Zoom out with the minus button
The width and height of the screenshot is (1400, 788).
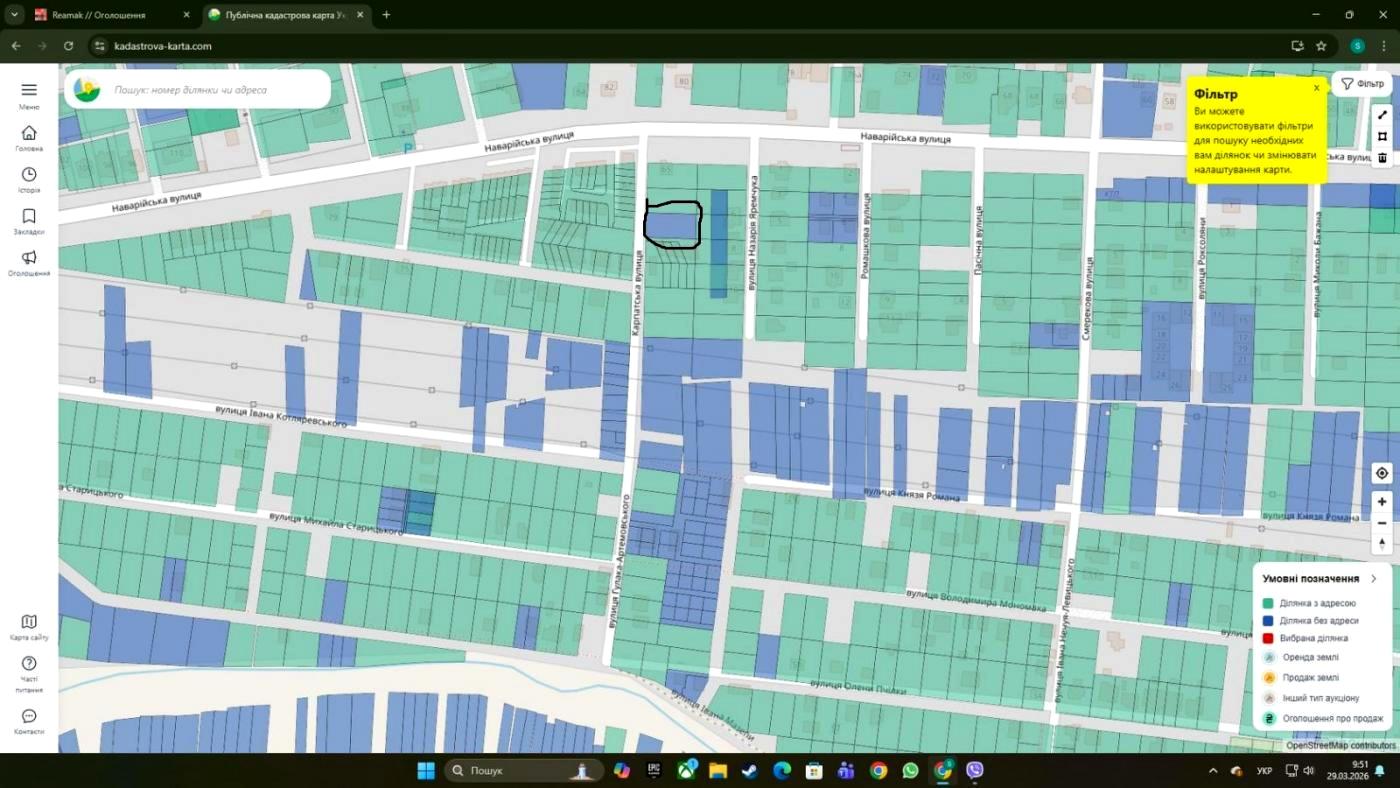point(1382,523)
